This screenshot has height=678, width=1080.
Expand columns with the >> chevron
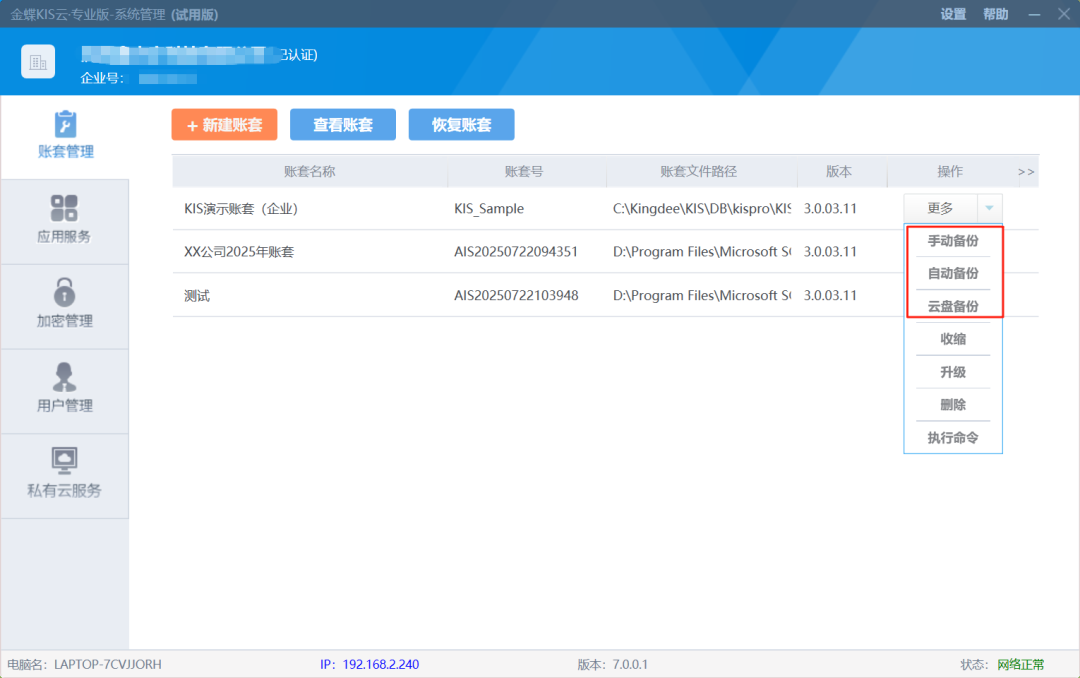1026,172
